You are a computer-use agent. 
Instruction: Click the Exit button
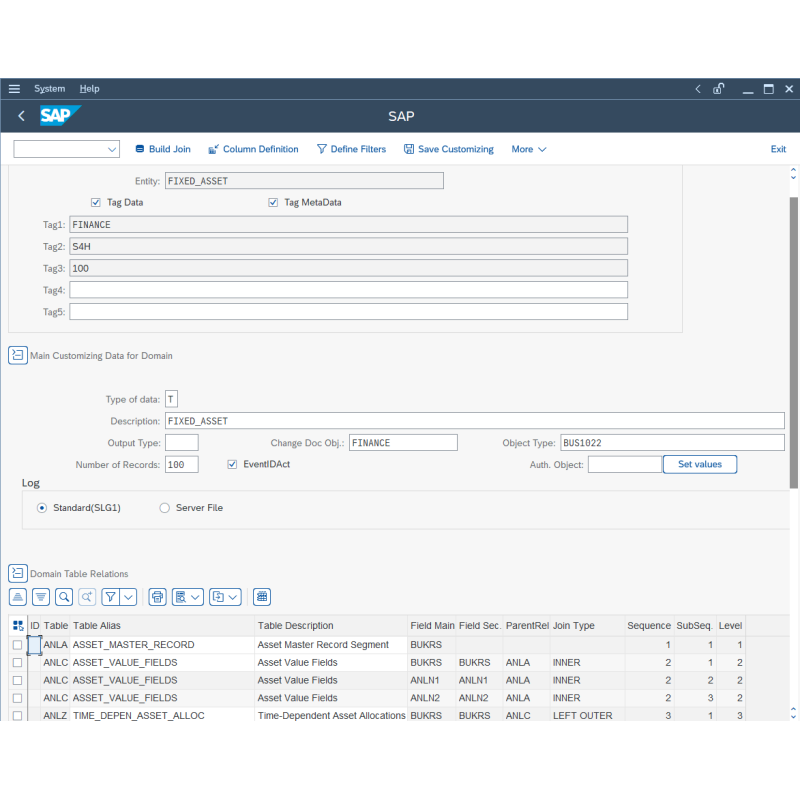[x=778, y=149]
